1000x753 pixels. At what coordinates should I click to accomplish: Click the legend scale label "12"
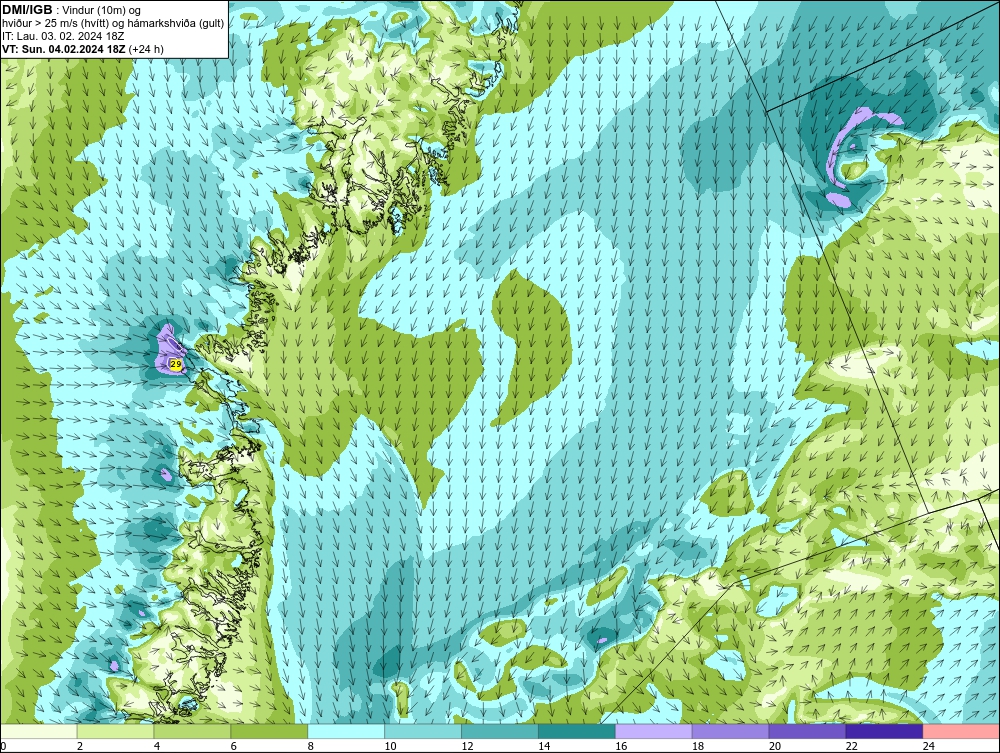467,746
